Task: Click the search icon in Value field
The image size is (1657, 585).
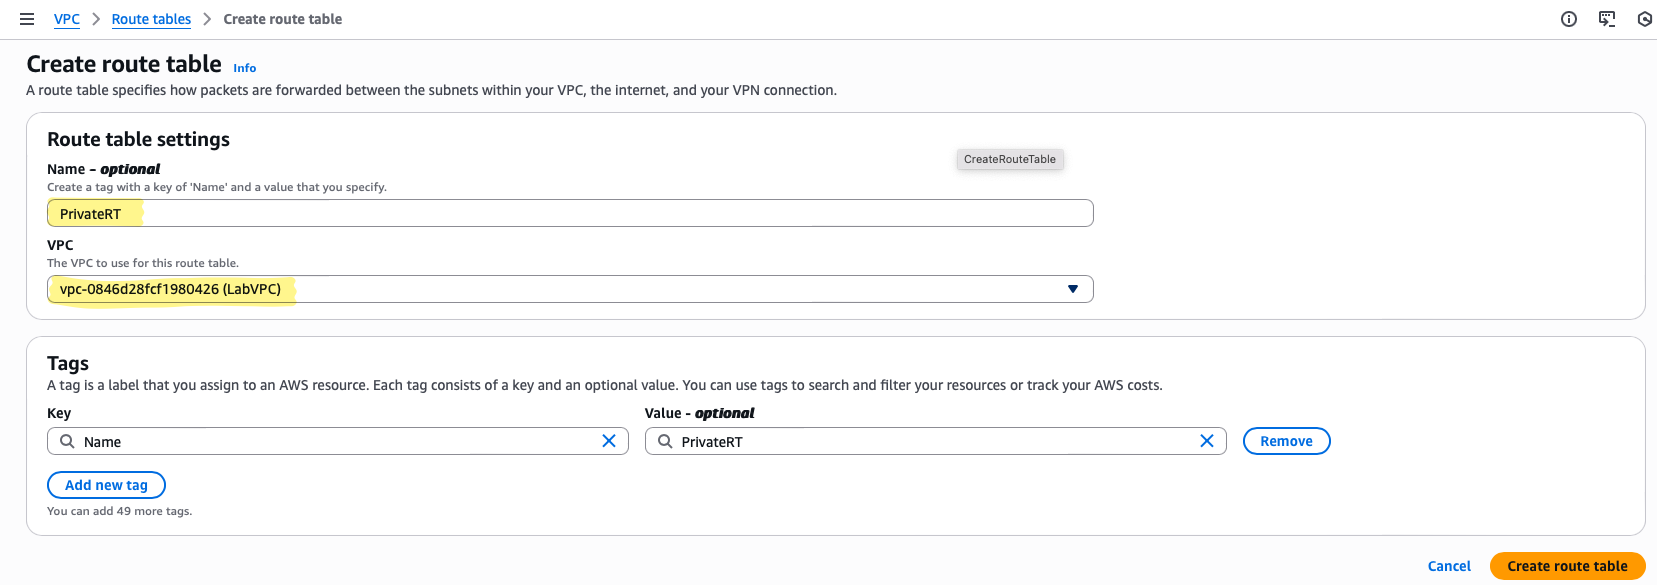Action: pyautogui.click(x=665, y=441)
